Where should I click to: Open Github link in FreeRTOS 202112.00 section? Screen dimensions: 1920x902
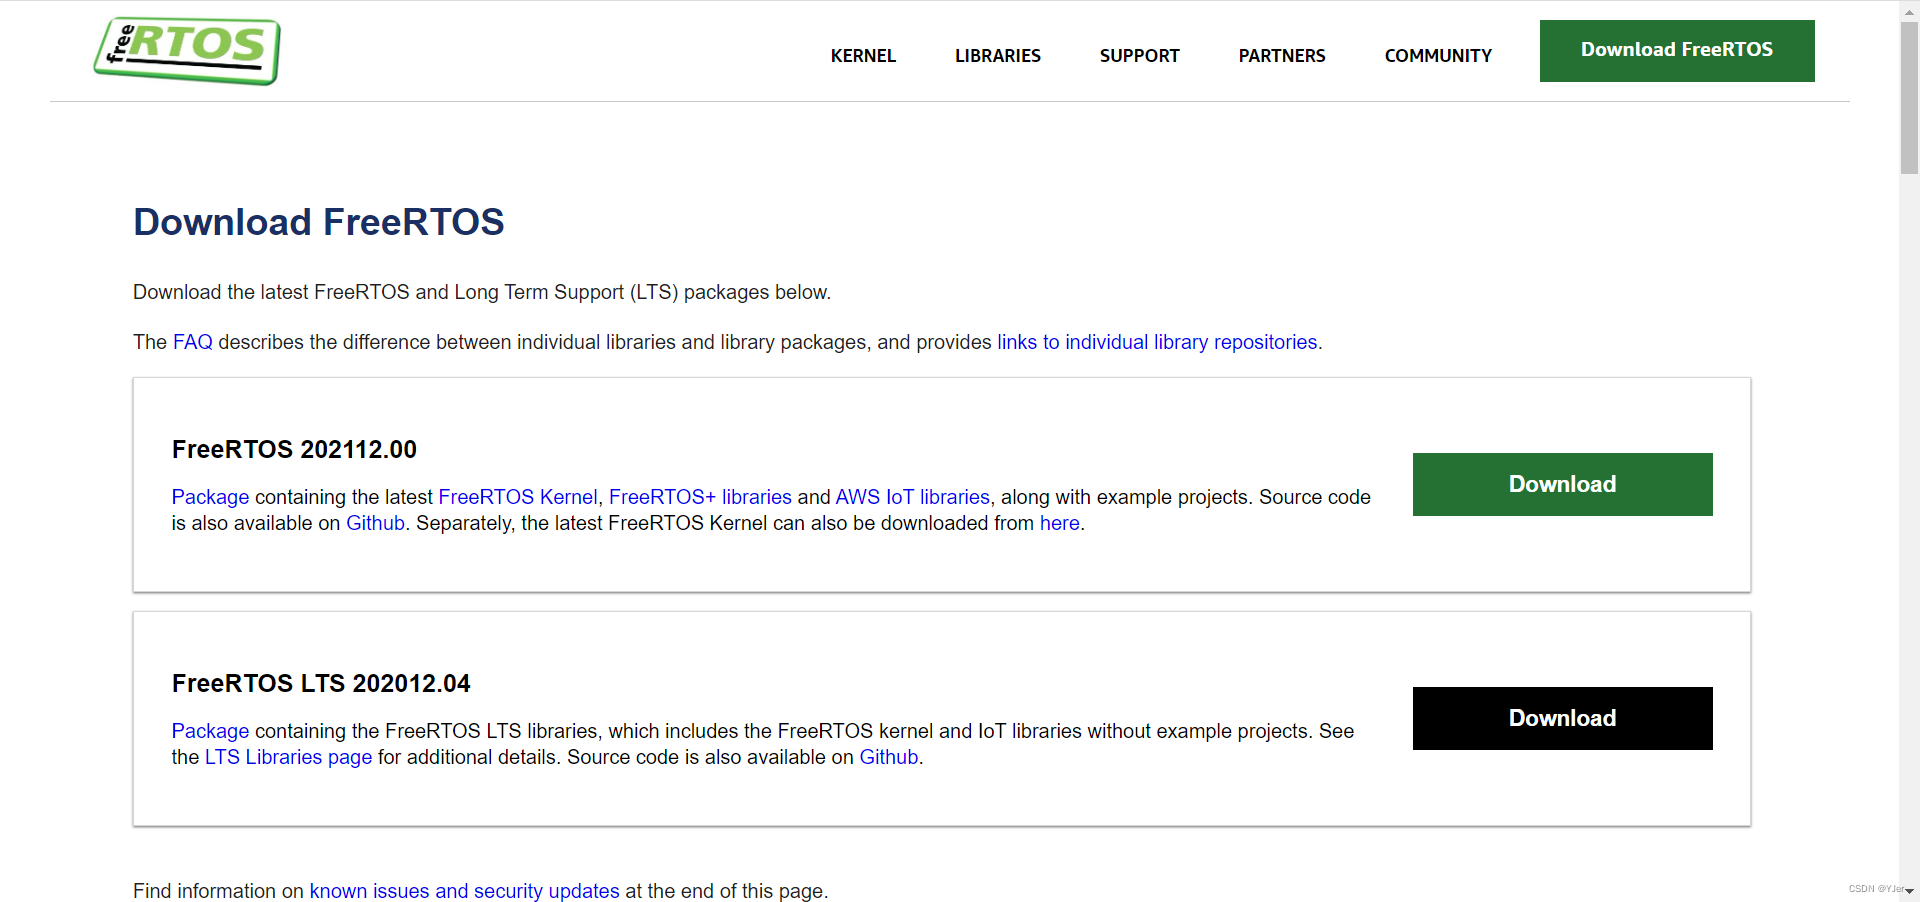[375, 523]
